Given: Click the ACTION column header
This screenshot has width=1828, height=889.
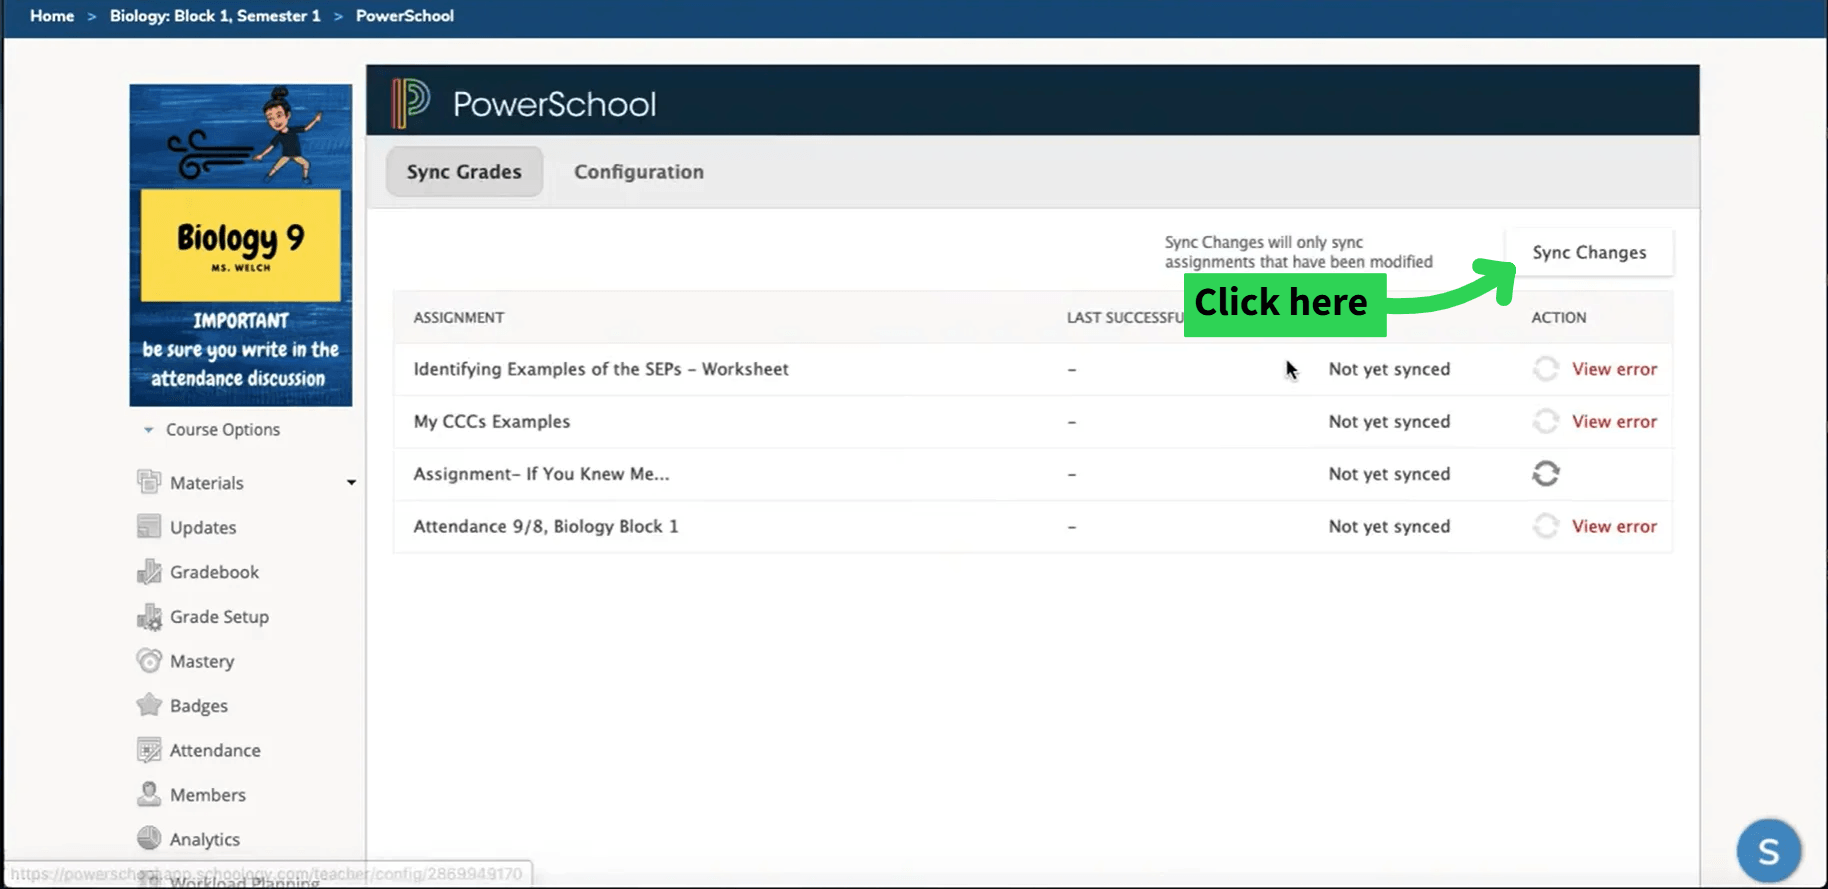Looking at the screenshot, I should pos(1559,317).
